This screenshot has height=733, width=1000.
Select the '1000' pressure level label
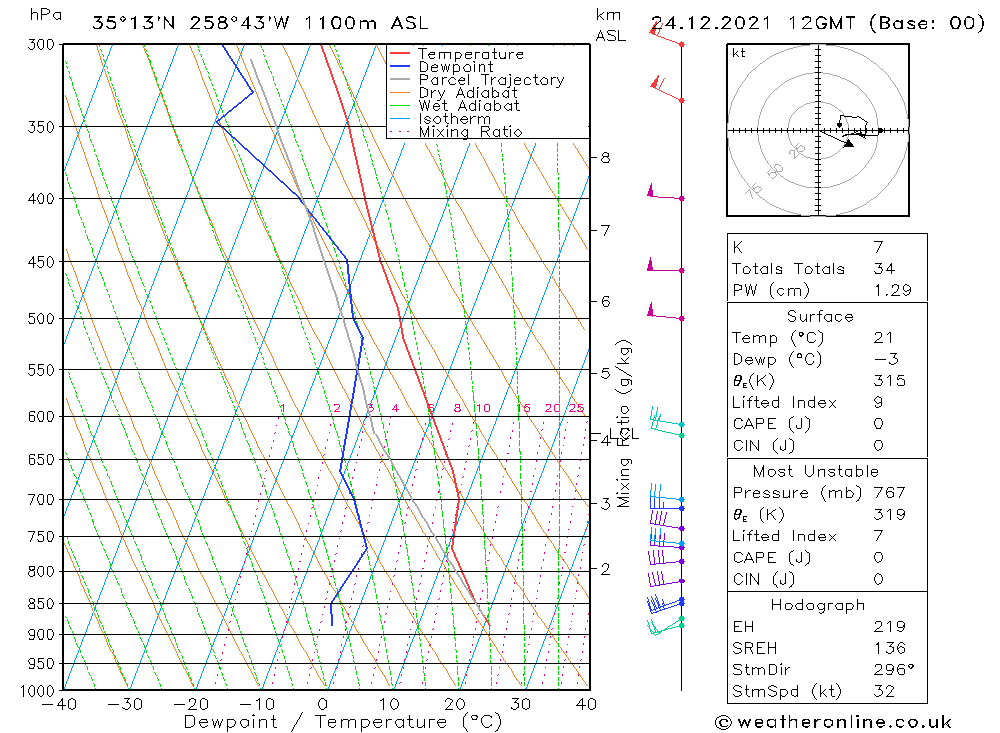point(38,691)
